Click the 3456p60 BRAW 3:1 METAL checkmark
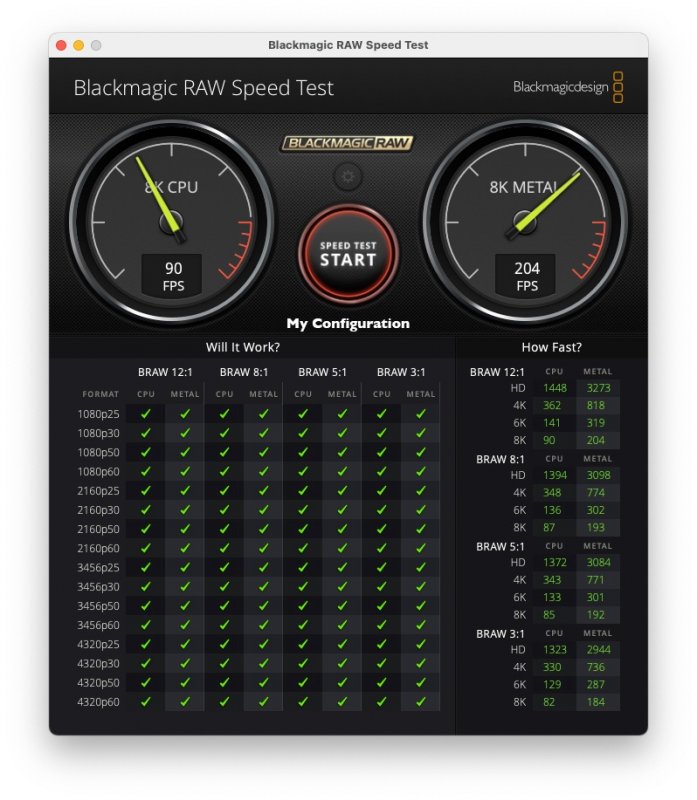The width and height of the screenshot is (697, 800). [x=421, y=625]
